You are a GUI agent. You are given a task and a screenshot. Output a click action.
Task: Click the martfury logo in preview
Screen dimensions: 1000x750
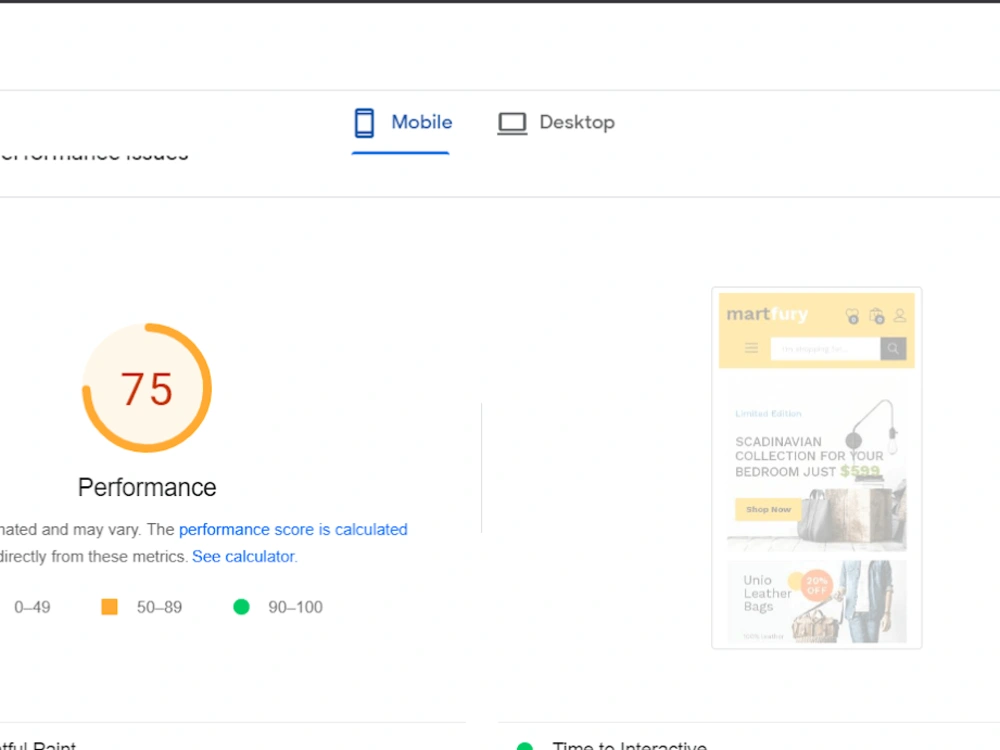(x=767, y=314)
